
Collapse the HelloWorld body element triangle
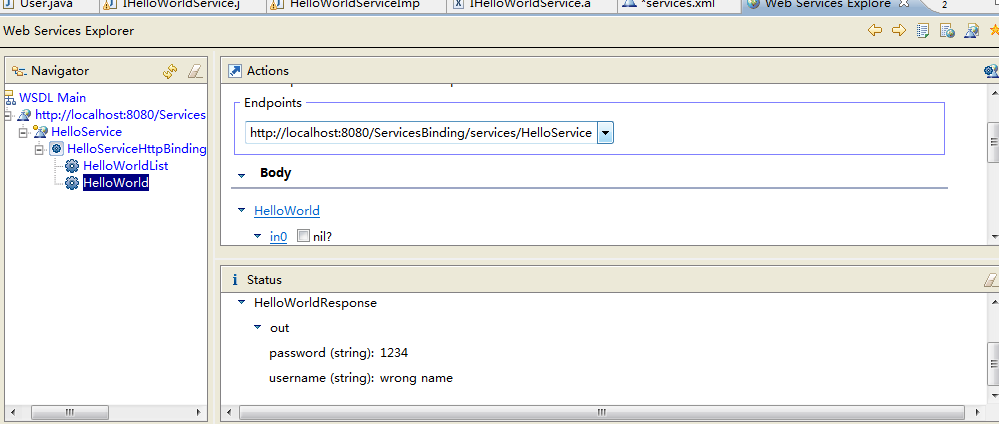[x=241, y=210]
